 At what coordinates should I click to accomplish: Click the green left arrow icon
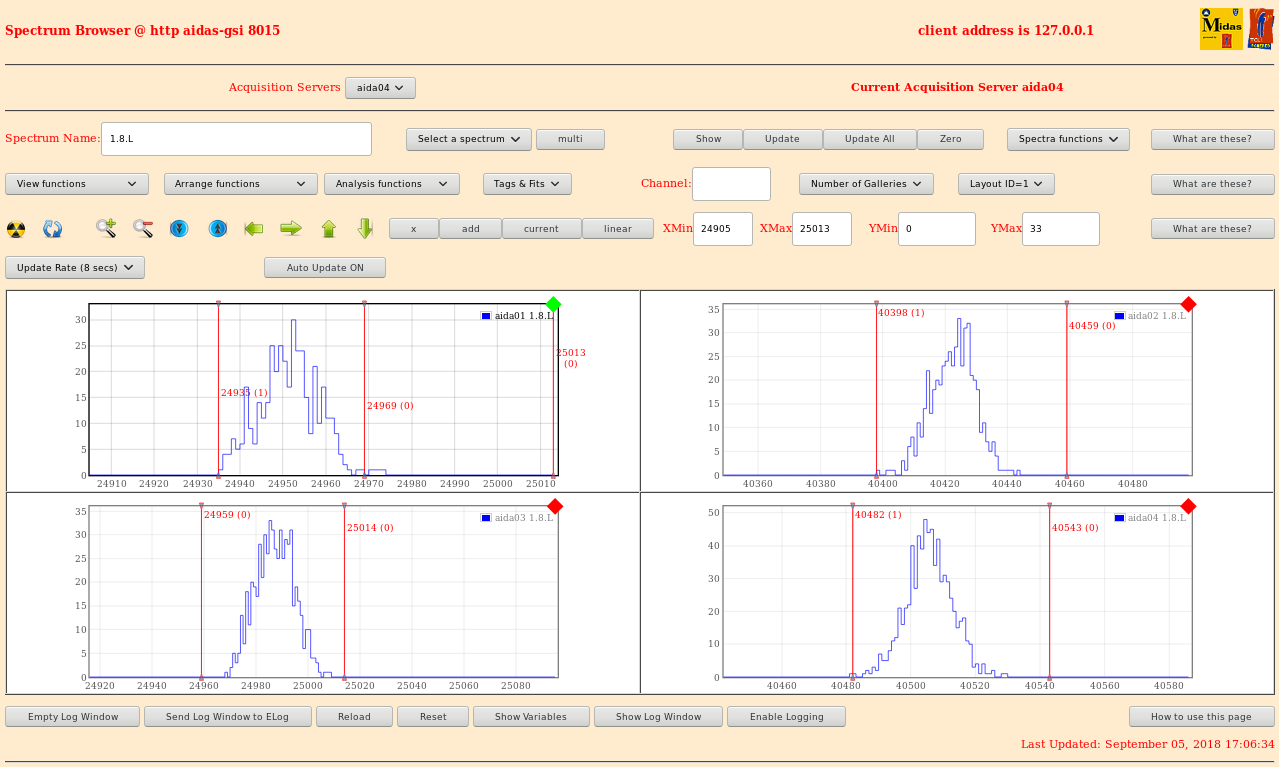pyautogui.click(x=254, y=229)
